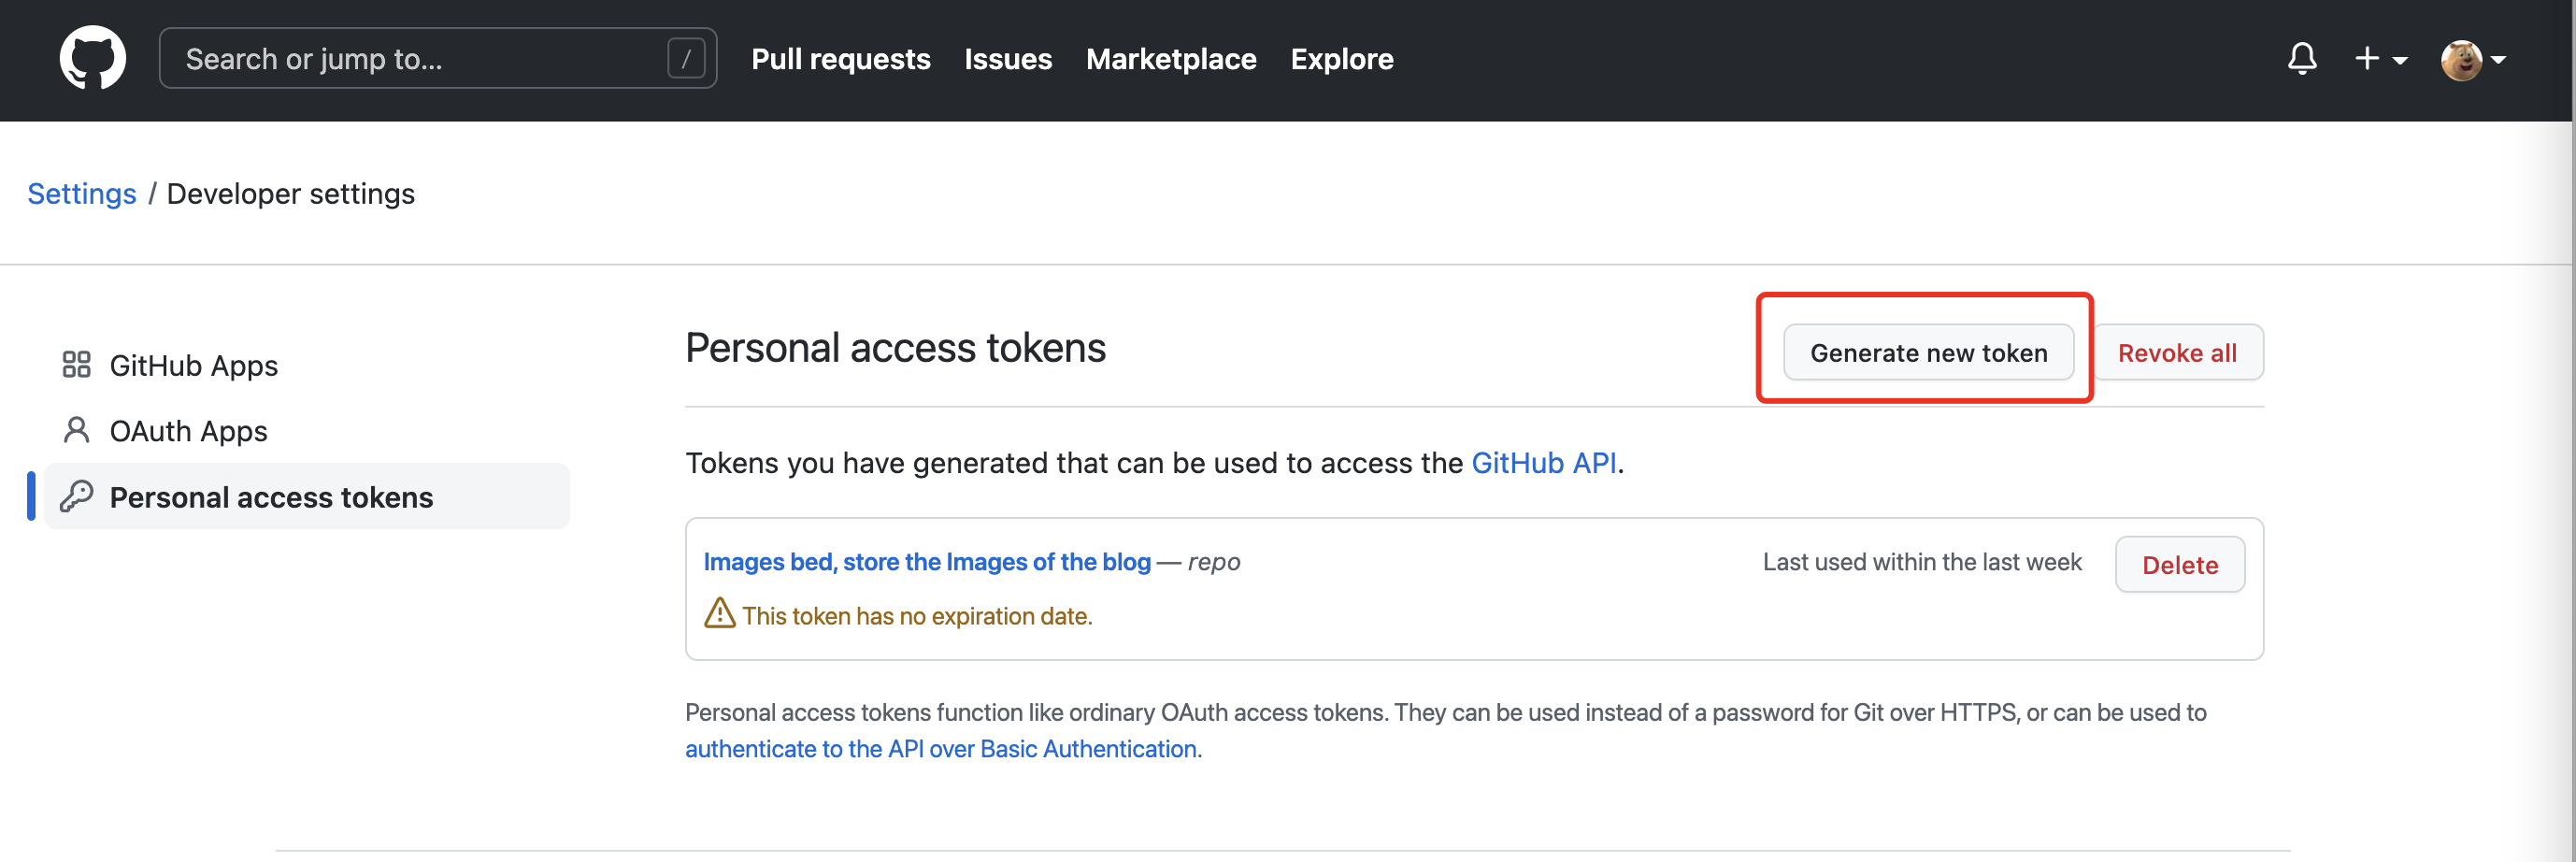Expand the create-new dropdown arrow
This screenshot has height=862, width=2576.
click(2400, 61)
